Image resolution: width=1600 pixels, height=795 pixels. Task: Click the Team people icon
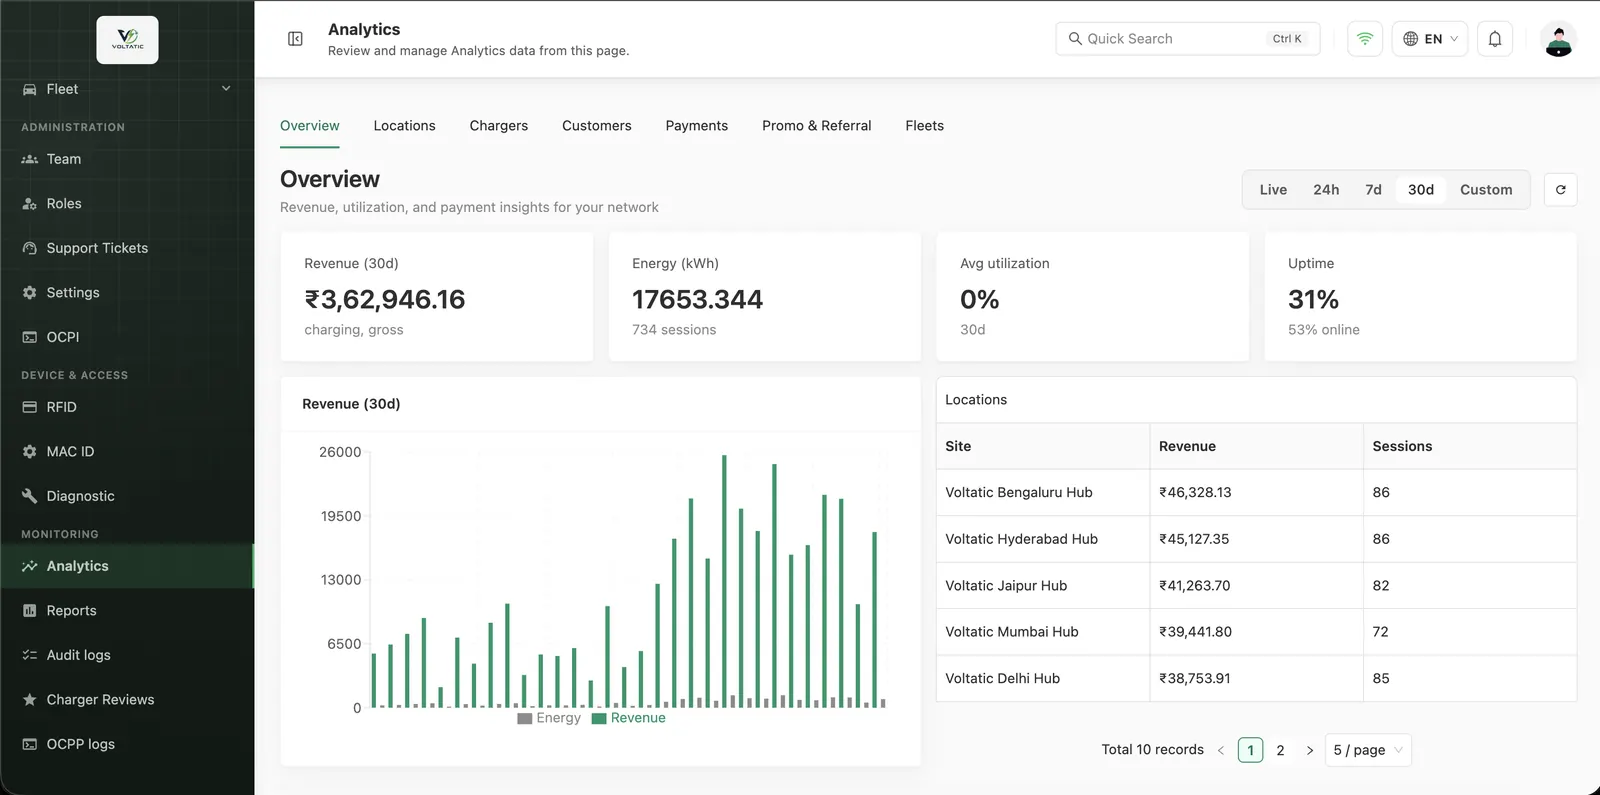30,159
